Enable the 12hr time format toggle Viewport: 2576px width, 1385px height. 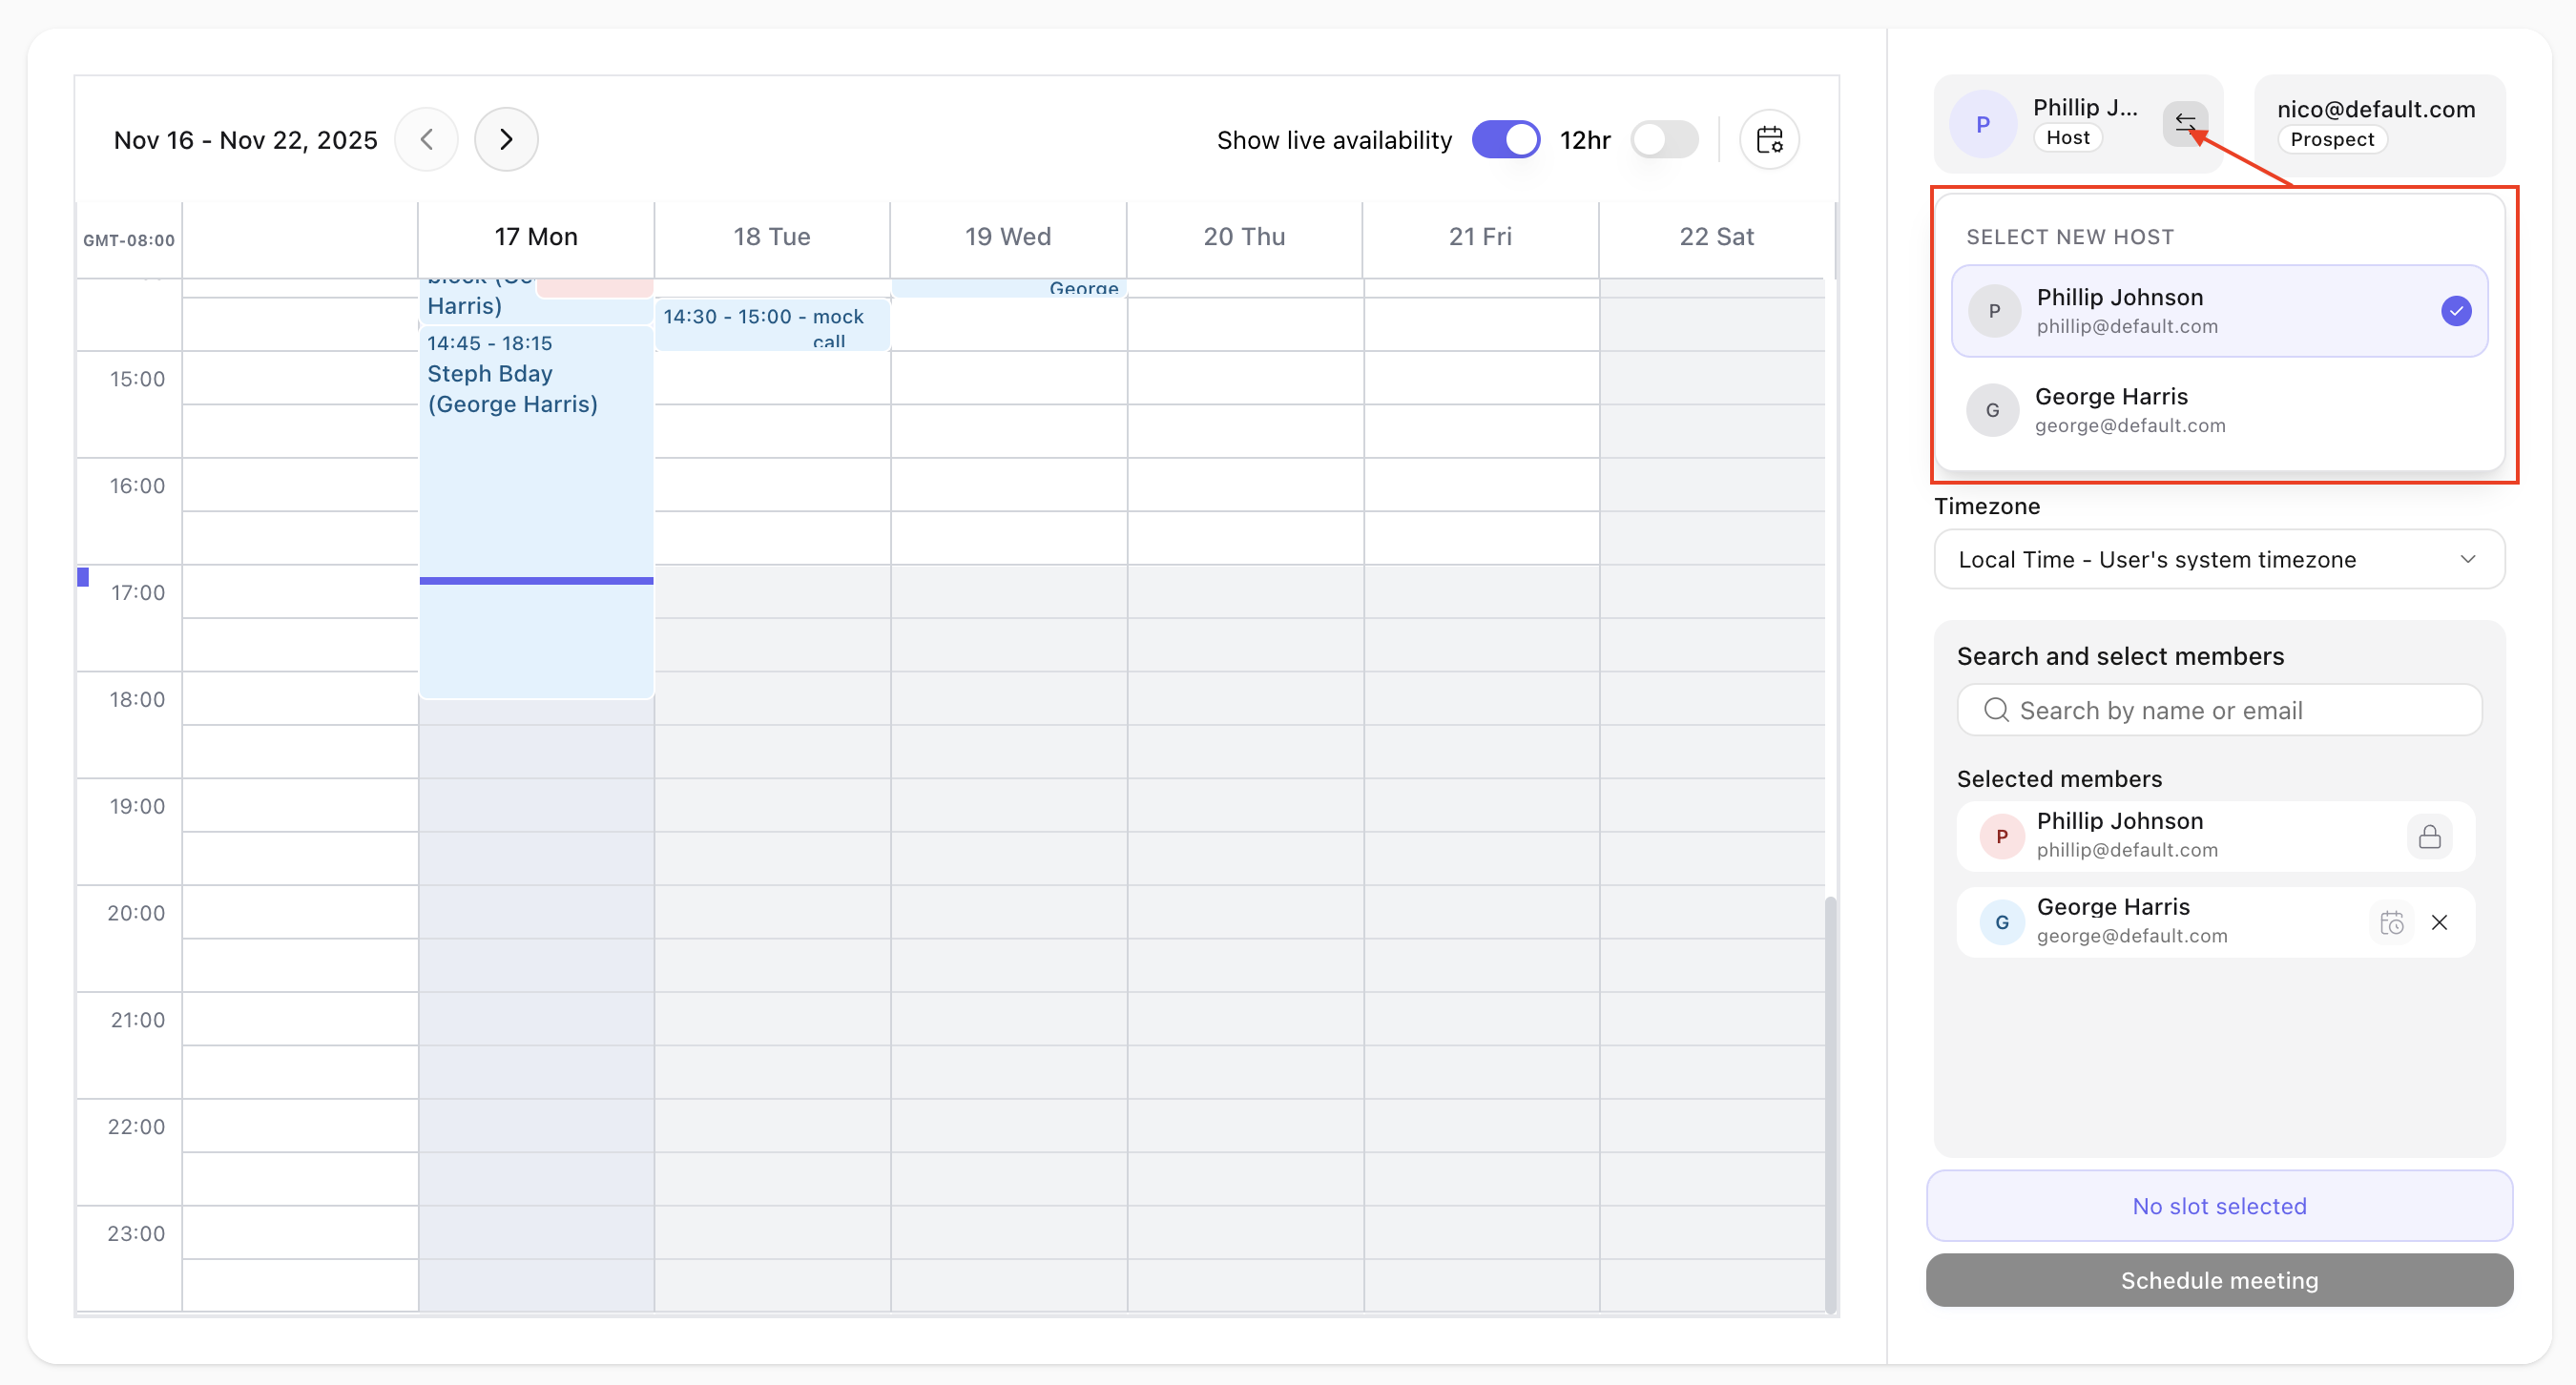point(1664,140)
